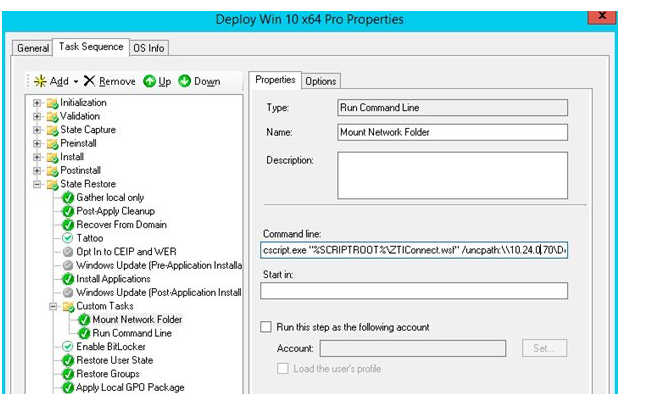Screen dimensions: 671x406
Task: Click green check icon beside Restore Groups
Action: coord(68,374)
